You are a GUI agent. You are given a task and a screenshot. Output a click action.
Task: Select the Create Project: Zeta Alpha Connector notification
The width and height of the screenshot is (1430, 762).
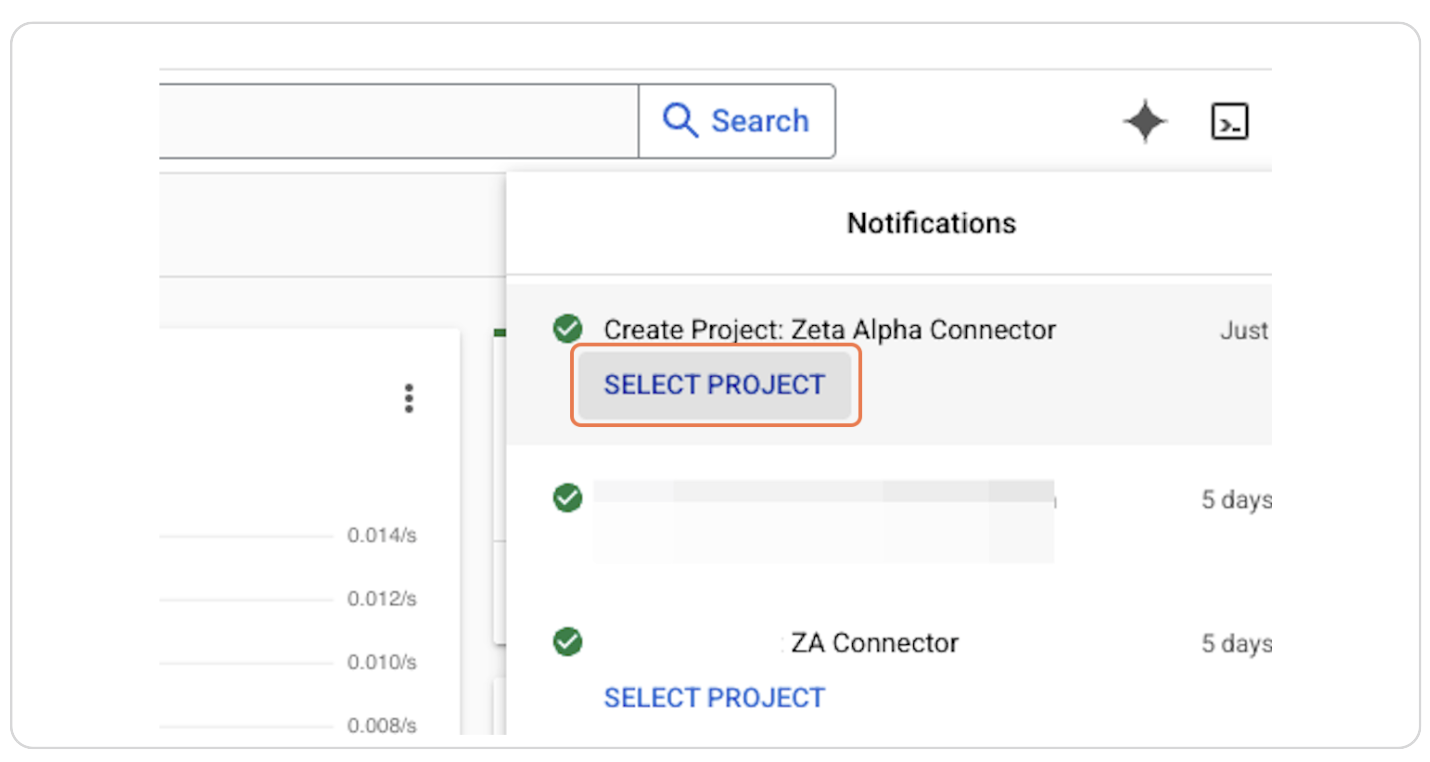(x=830, y=329)
